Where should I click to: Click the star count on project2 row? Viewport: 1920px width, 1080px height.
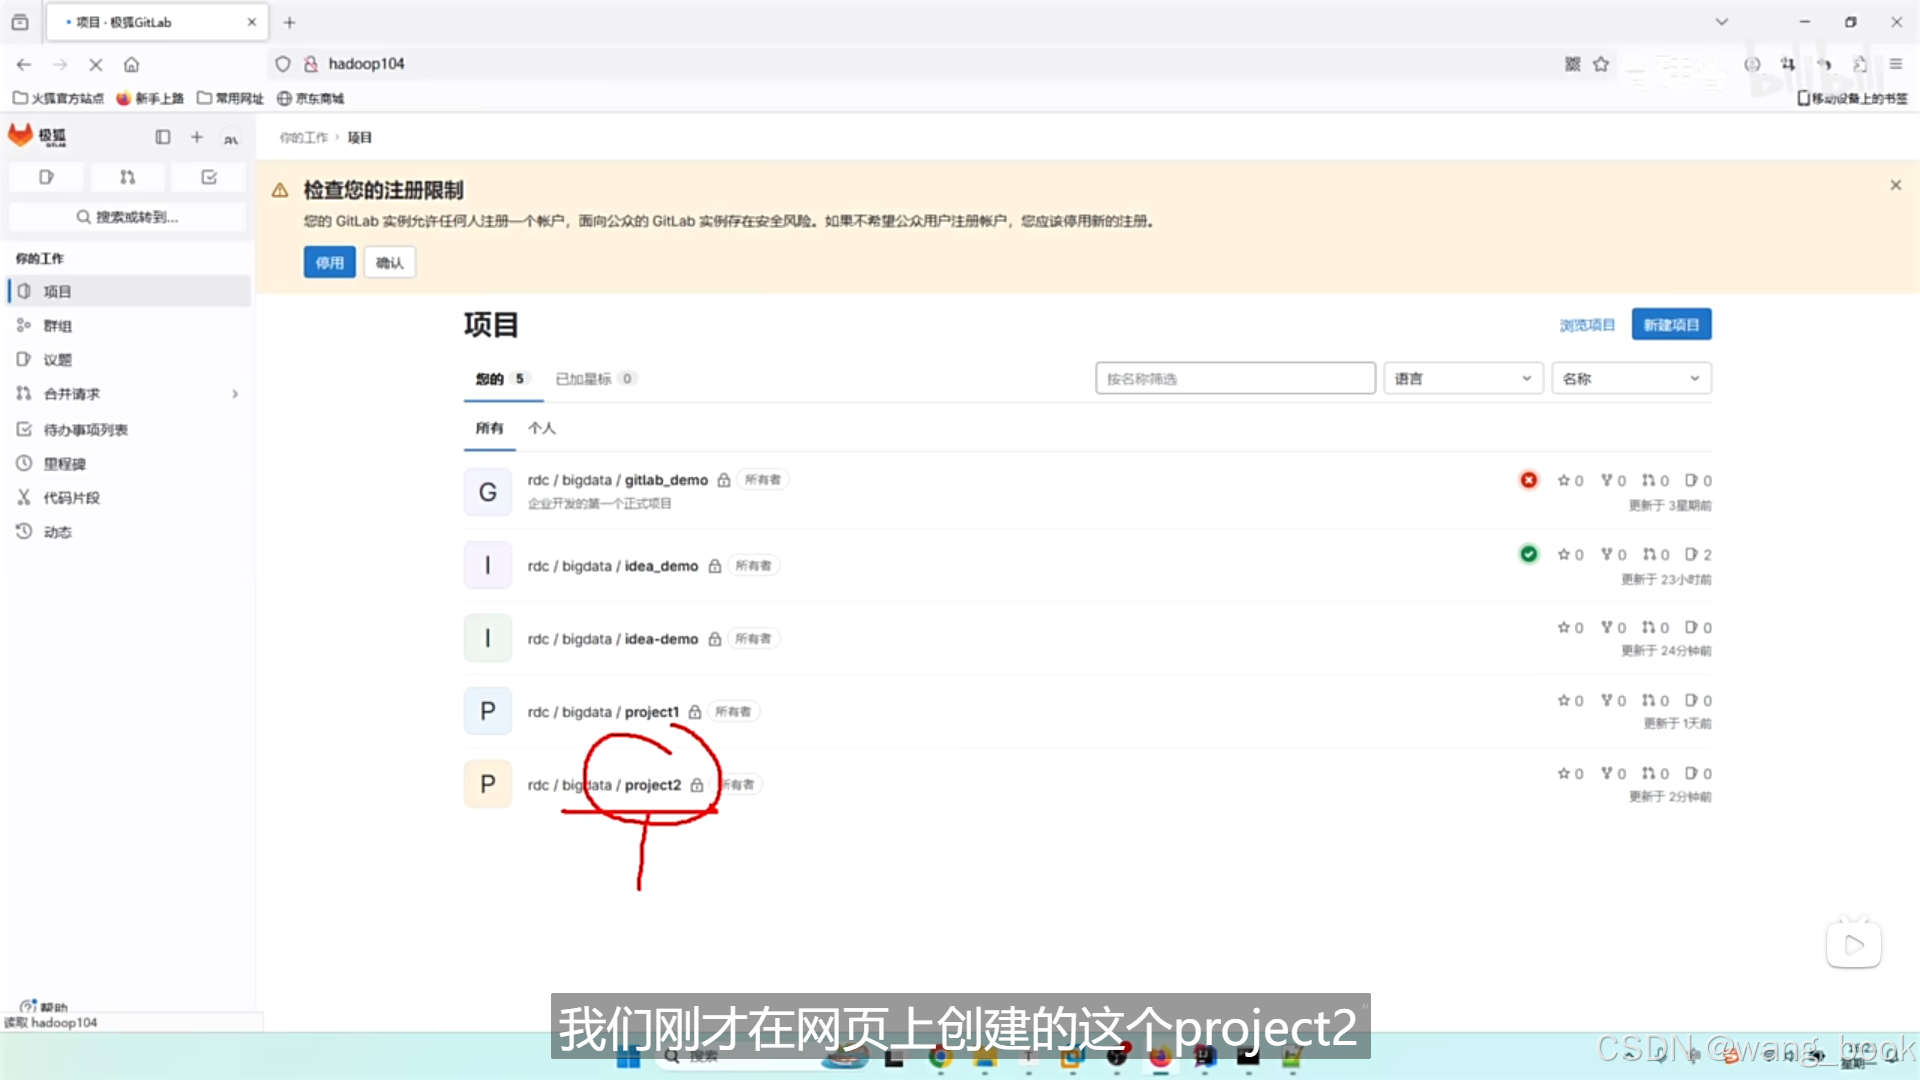tap(1570, 774)
